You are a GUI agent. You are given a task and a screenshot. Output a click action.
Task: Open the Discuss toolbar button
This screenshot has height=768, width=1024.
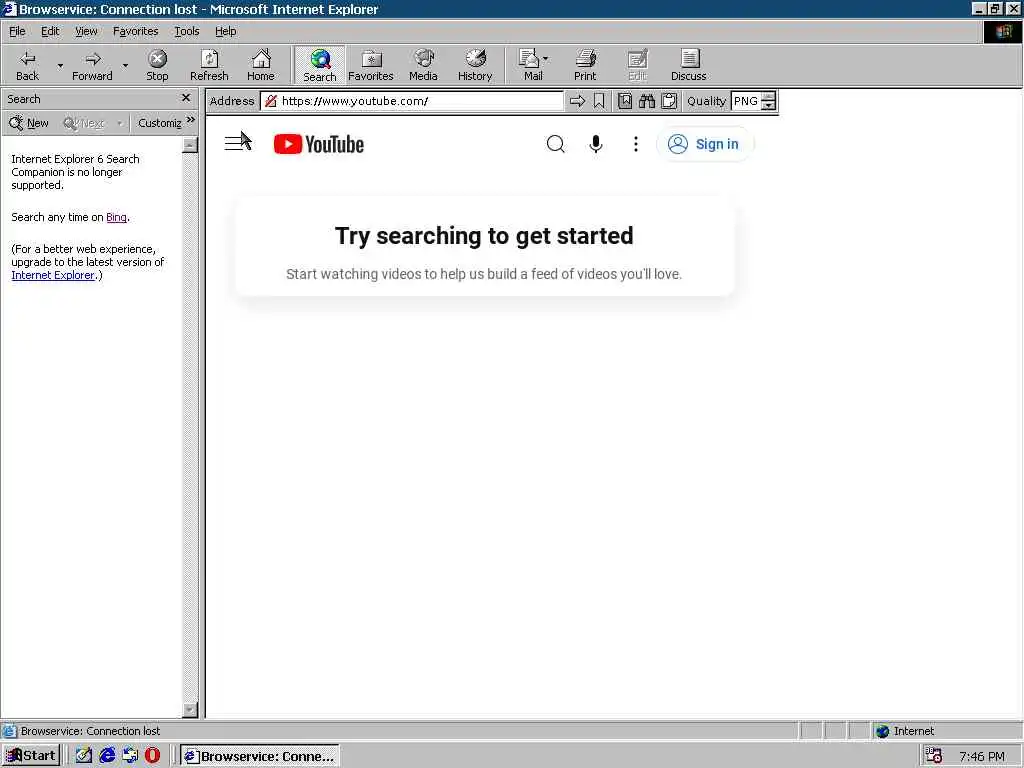pyautogui.click(x=688, y=65)
